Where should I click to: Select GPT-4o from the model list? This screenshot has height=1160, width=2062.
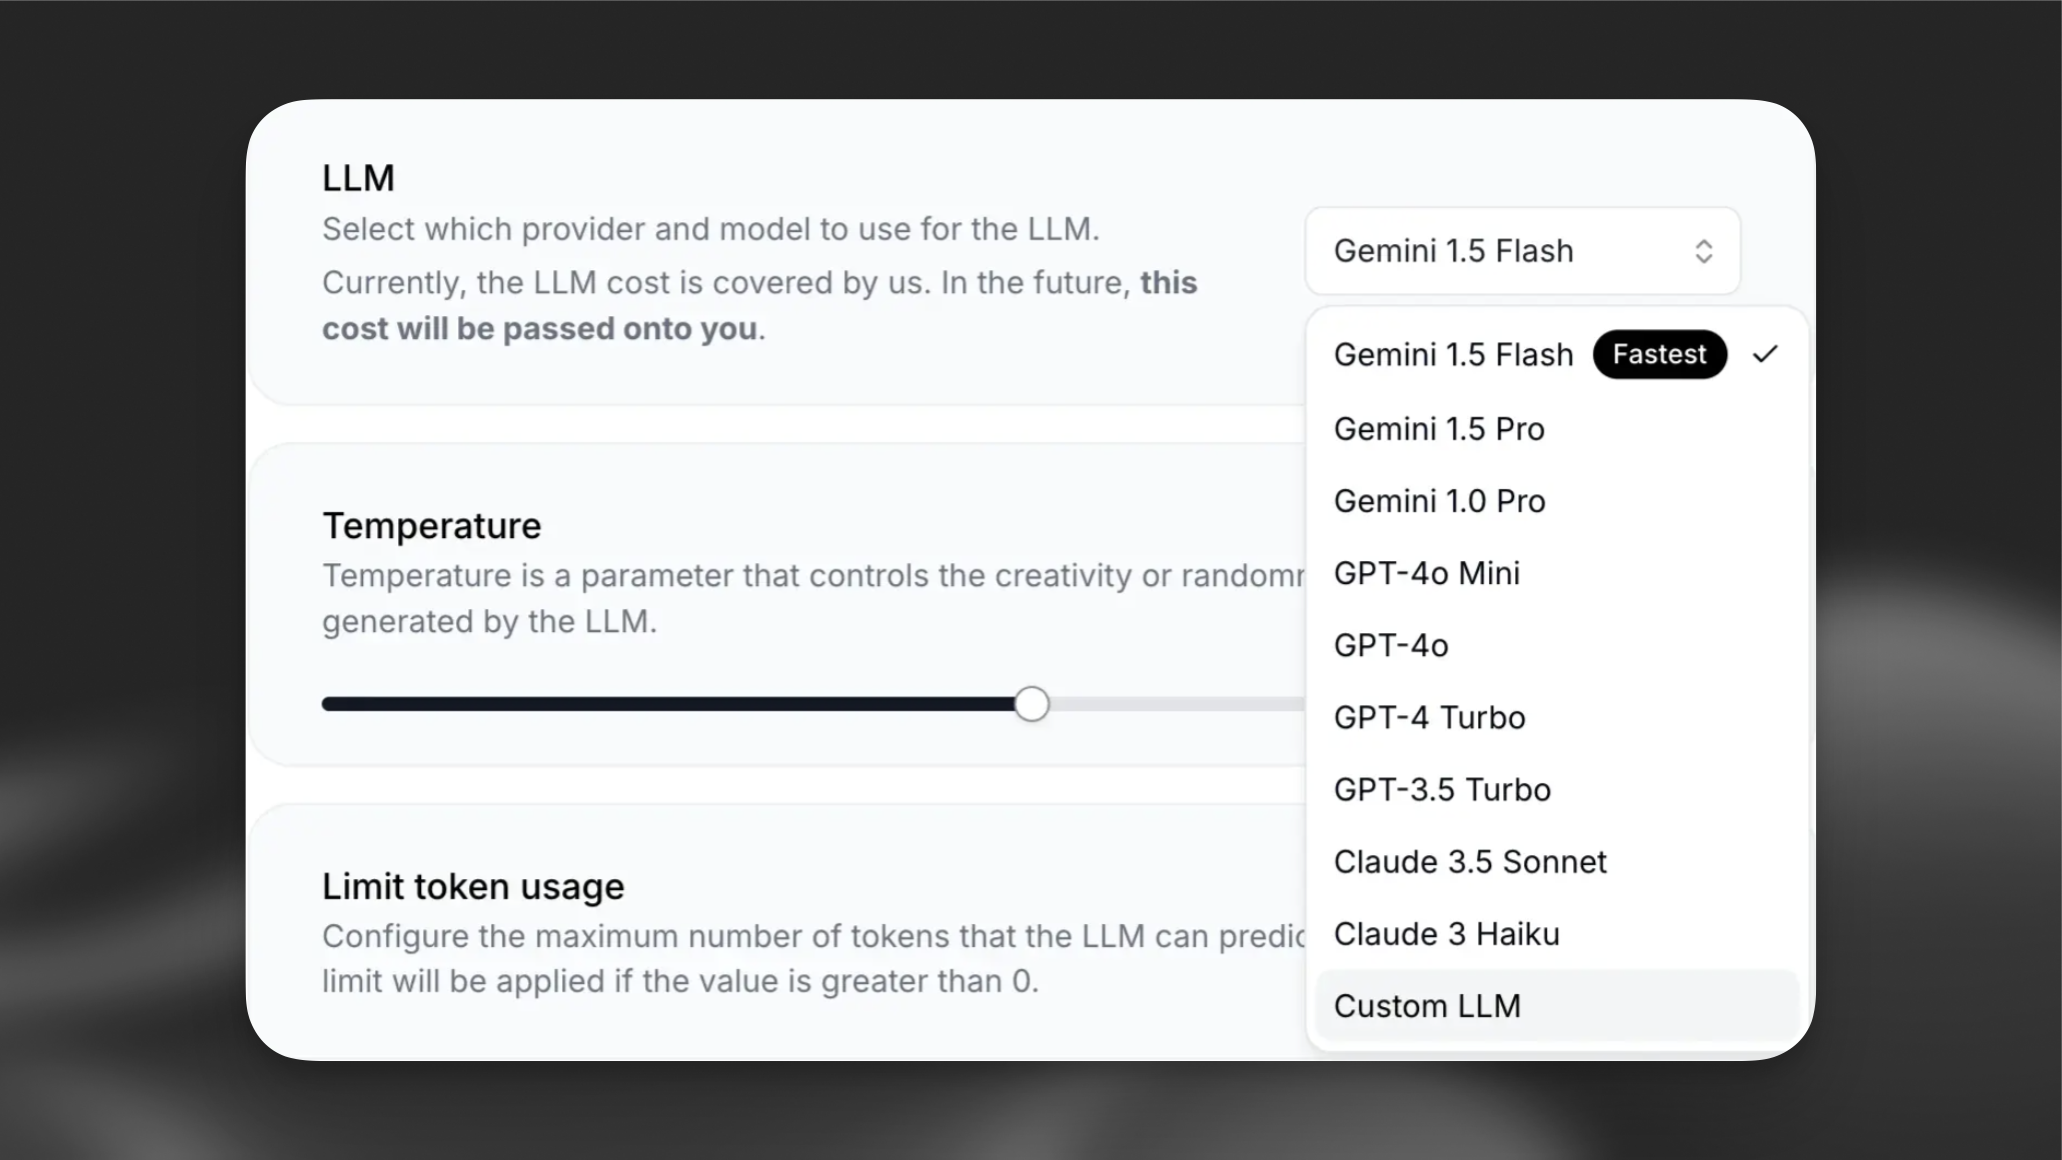pos(1391,645)
